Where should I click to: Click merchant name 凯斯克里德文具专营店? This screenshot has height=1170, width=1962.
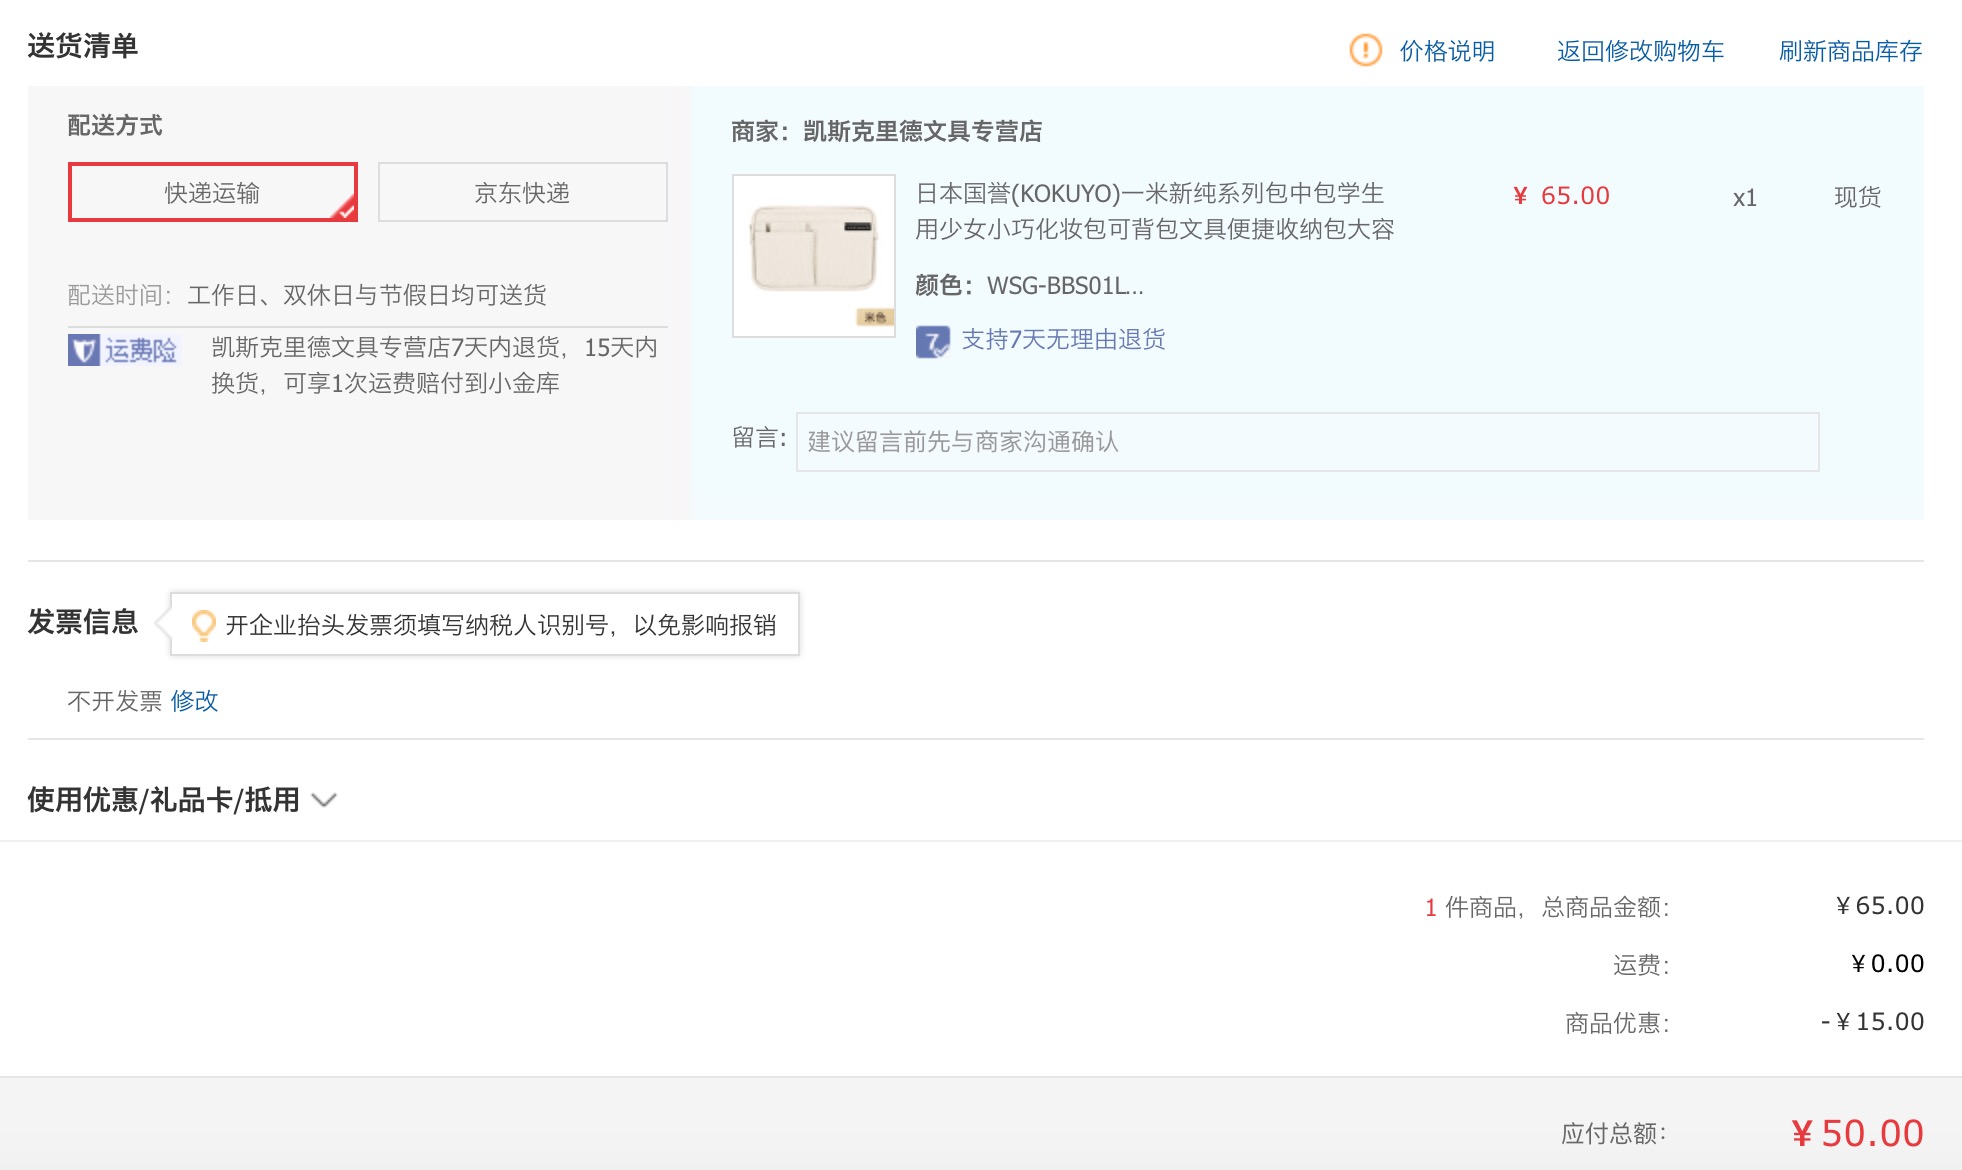pyautogui.click(x=922, y=131)
